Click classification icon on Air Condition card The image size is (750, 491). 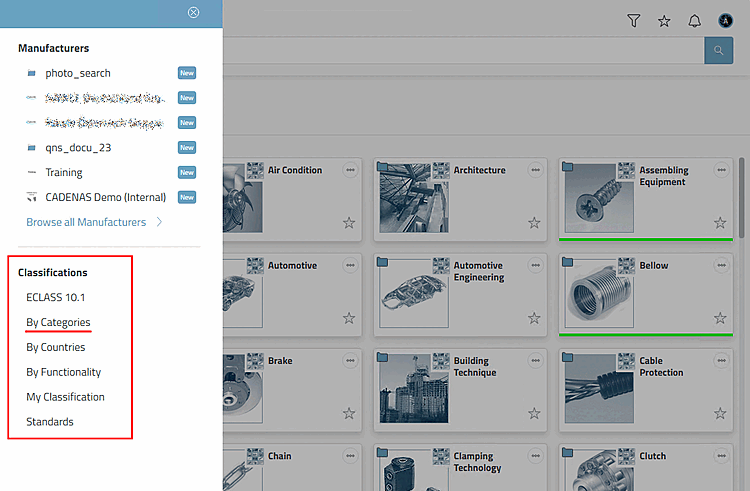255,171
